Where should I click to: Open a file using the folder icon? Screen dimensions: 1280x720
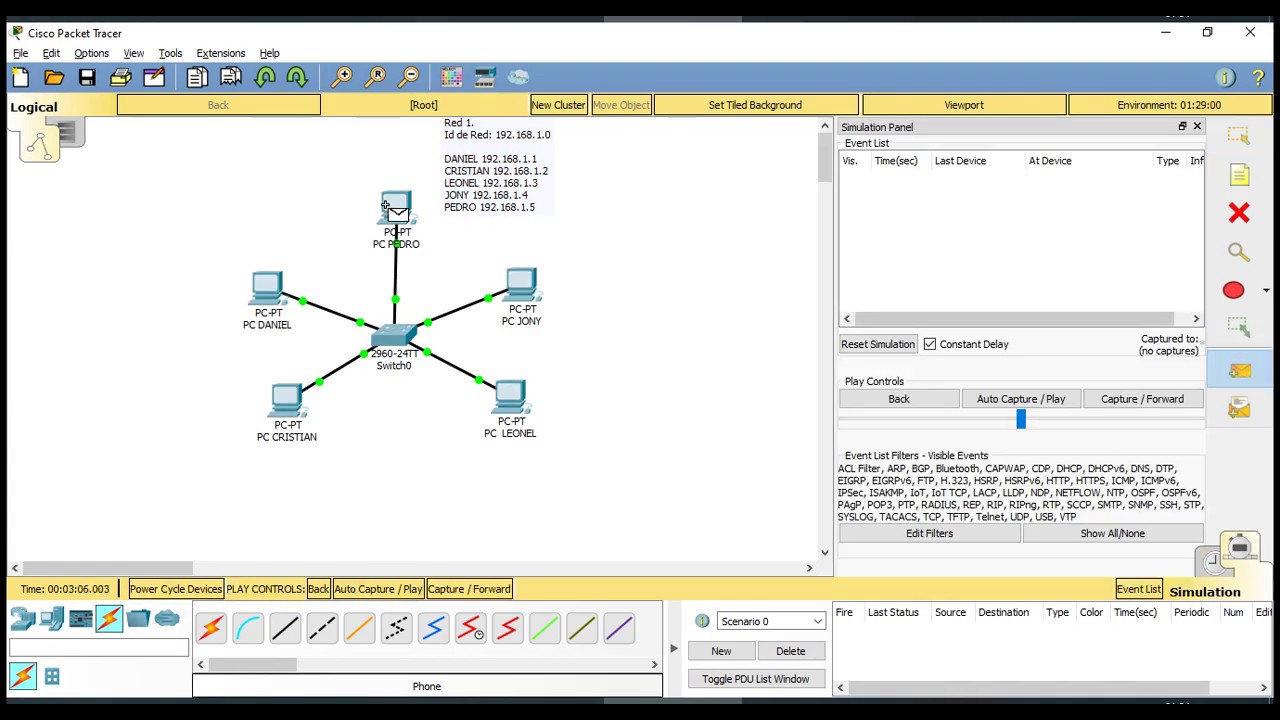tap(54, 77)
